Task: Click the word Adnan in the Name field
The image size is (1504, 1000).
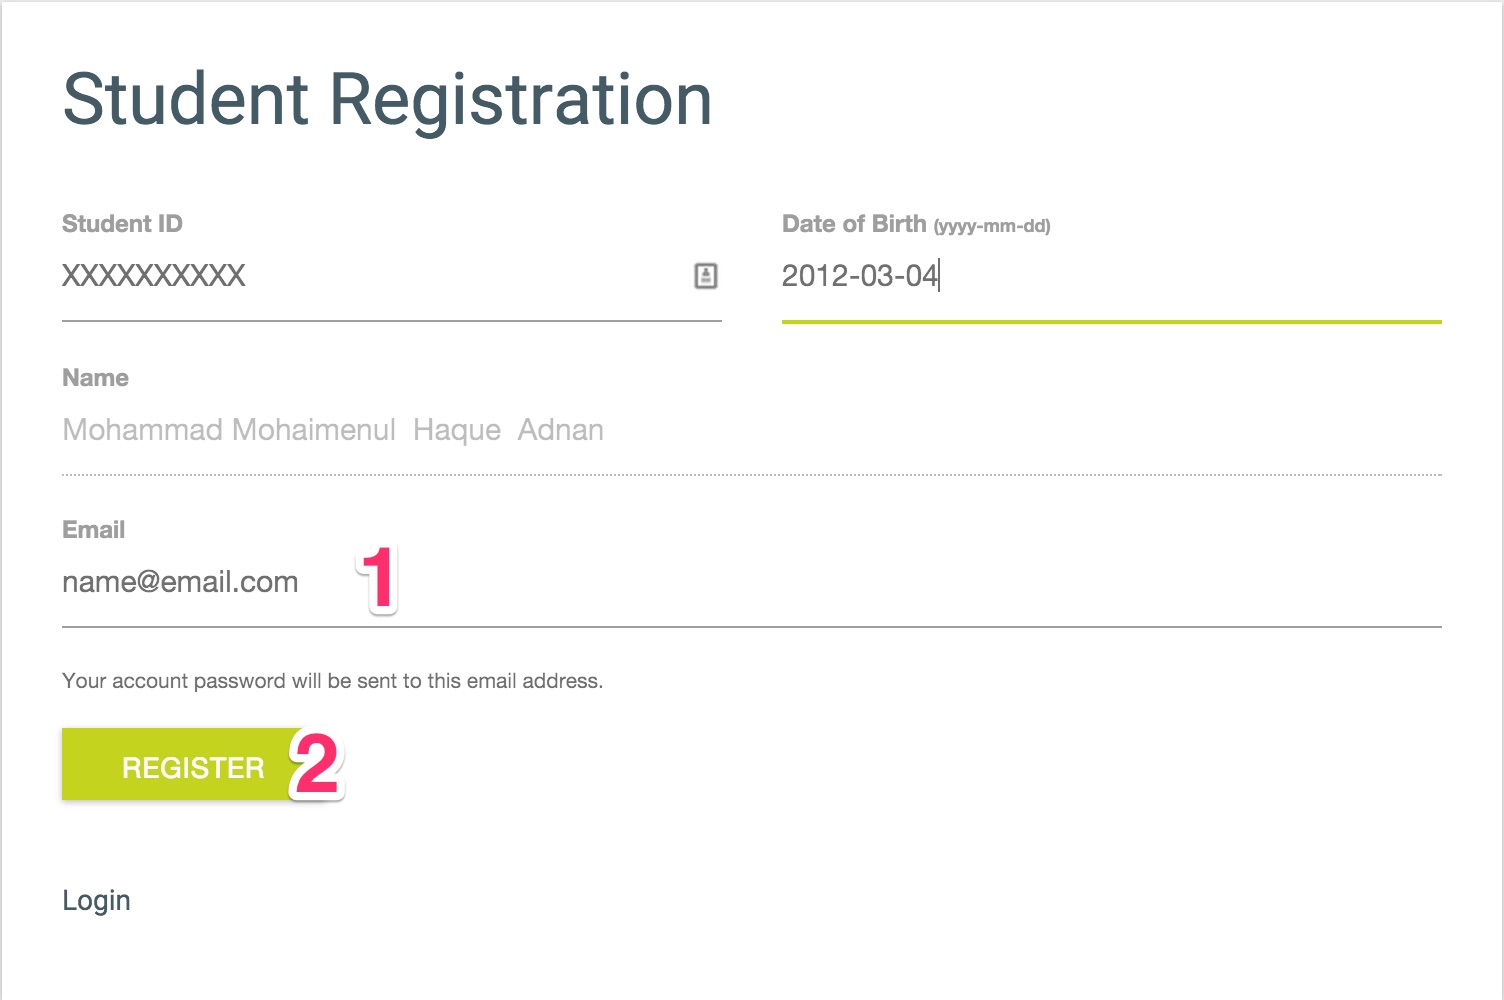Action: coord(560,430)
